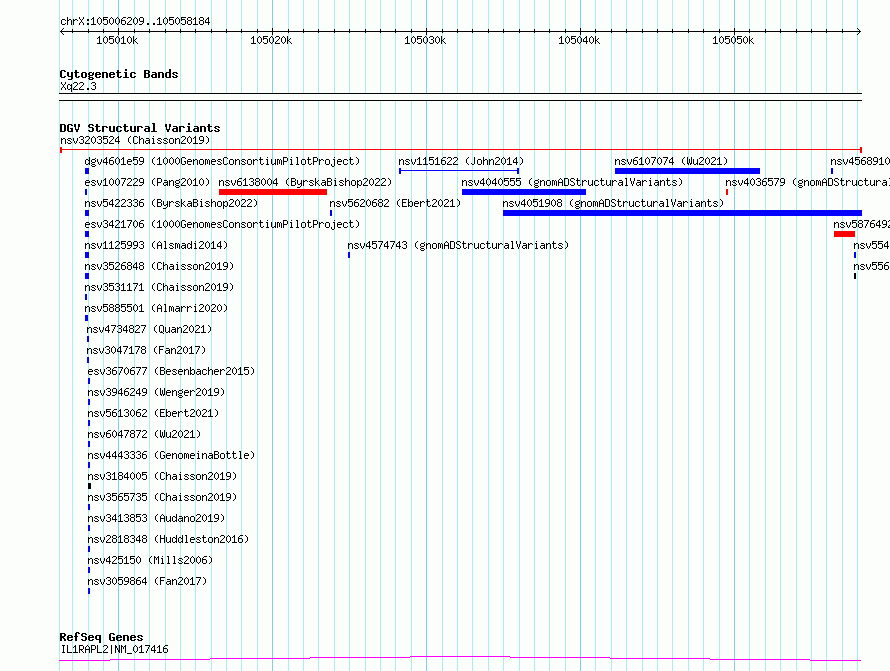Click the 105040k ruler position label
The height and width of the screenshot is (671, 890).
(x=579, y=40)
